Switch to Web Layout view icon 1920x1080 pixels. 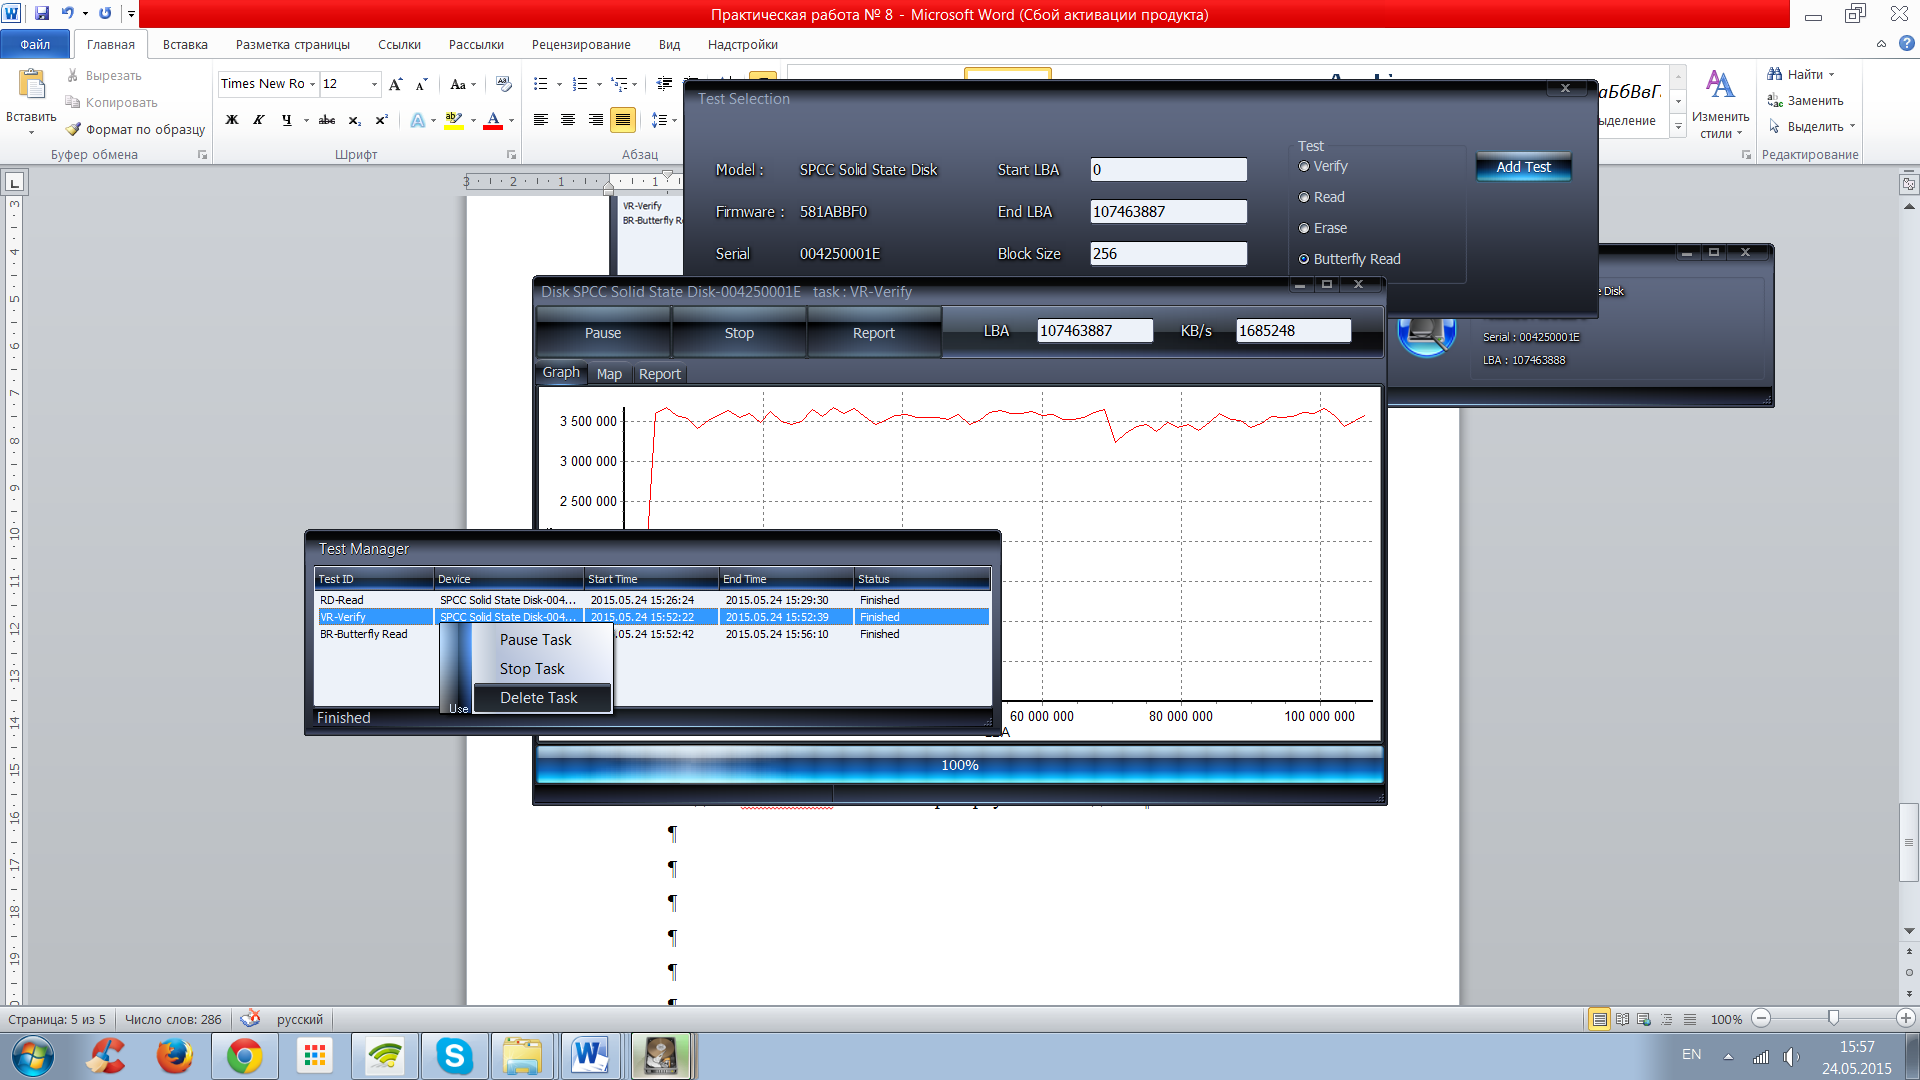[1644, 1019]
